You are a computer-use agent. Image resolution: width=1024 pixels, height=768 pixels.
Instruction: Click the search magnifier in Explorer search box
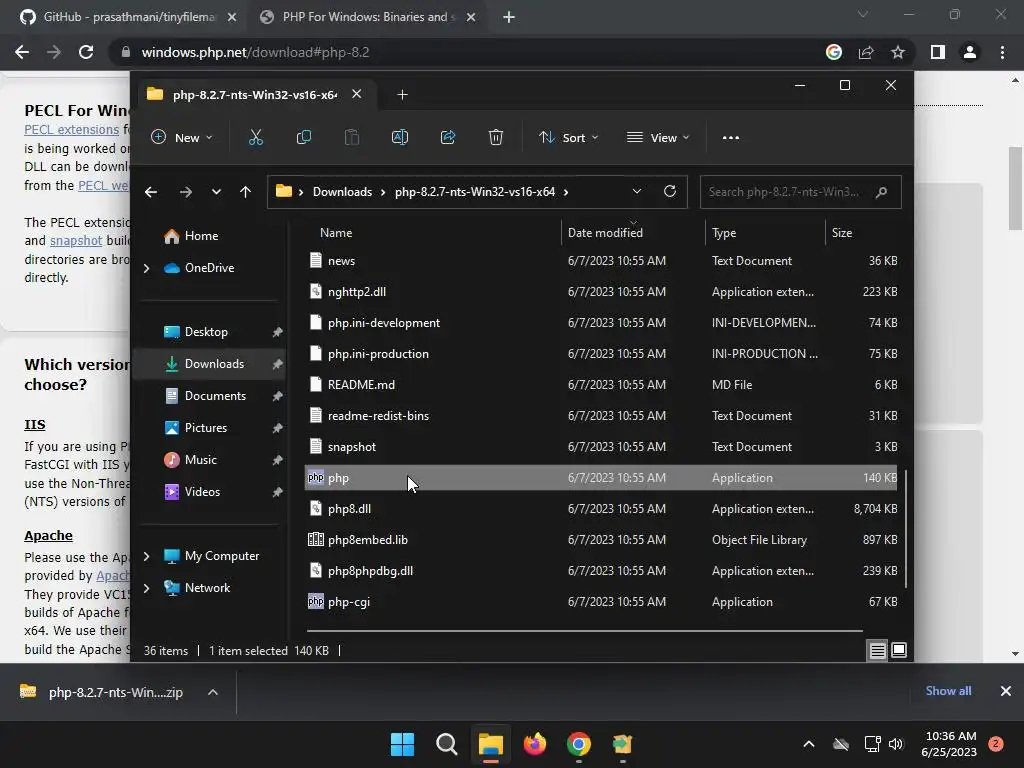pyautogui.click(x=881, y=192)
